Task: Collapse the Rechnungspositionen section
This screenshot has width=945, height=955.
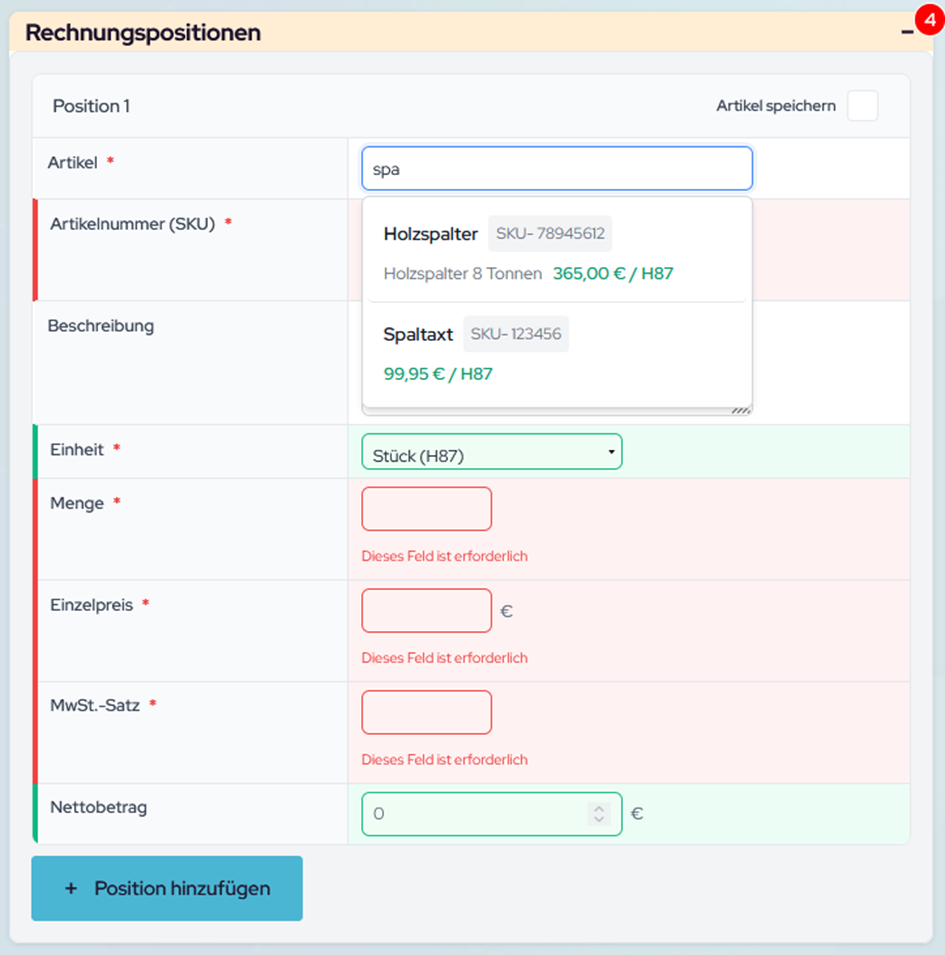Action: coord(906,33)
